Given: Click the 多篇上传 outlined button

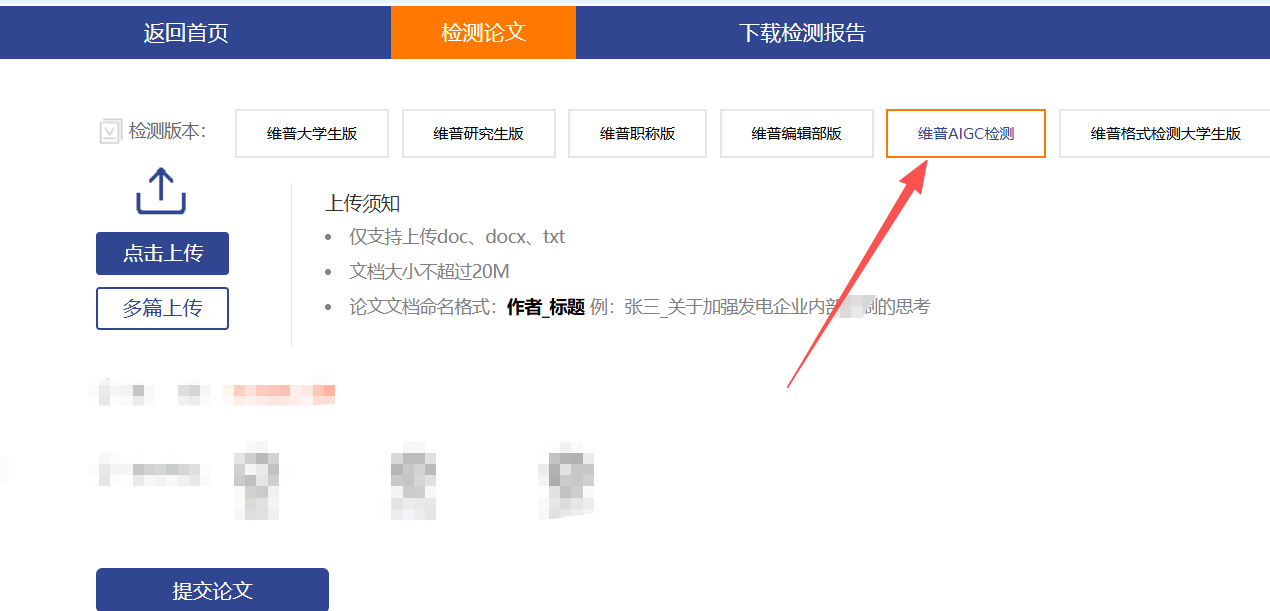Looking at the screenshot, I should 162,309.
